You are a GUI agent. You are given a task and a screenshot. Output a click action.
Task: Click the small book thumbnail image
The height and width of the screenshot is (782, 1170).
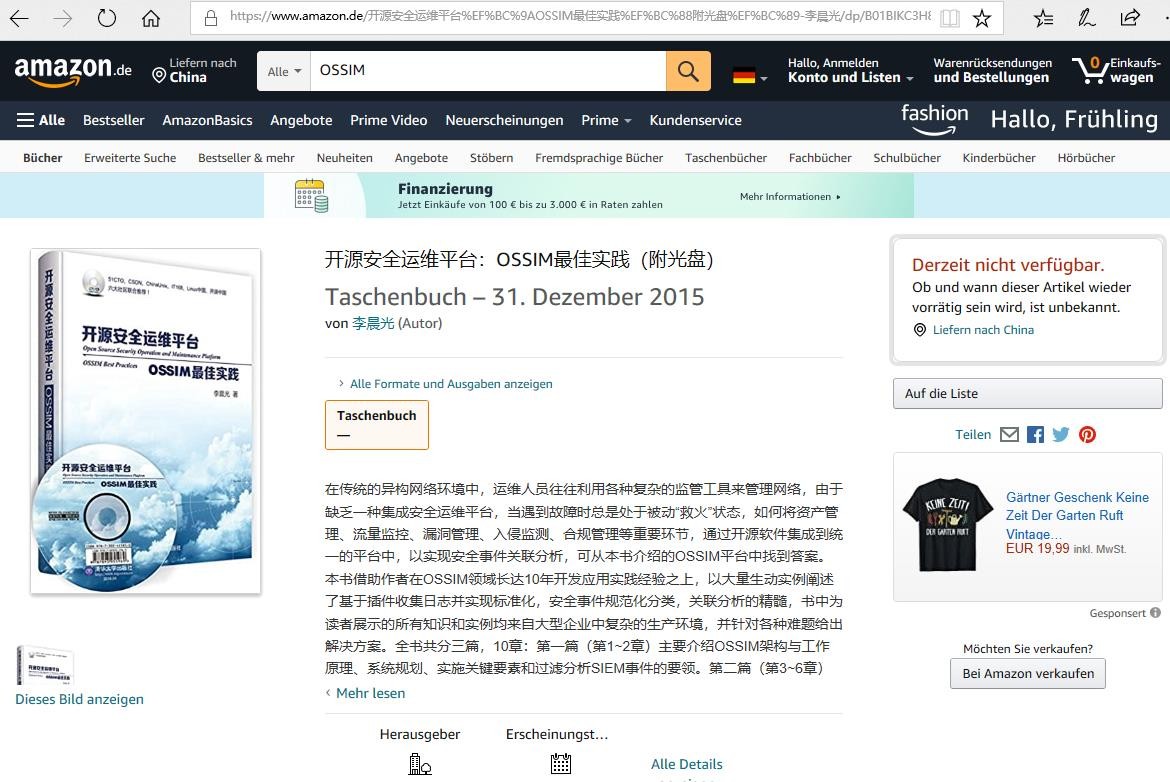pyautogui.click(x=45, y=666)
